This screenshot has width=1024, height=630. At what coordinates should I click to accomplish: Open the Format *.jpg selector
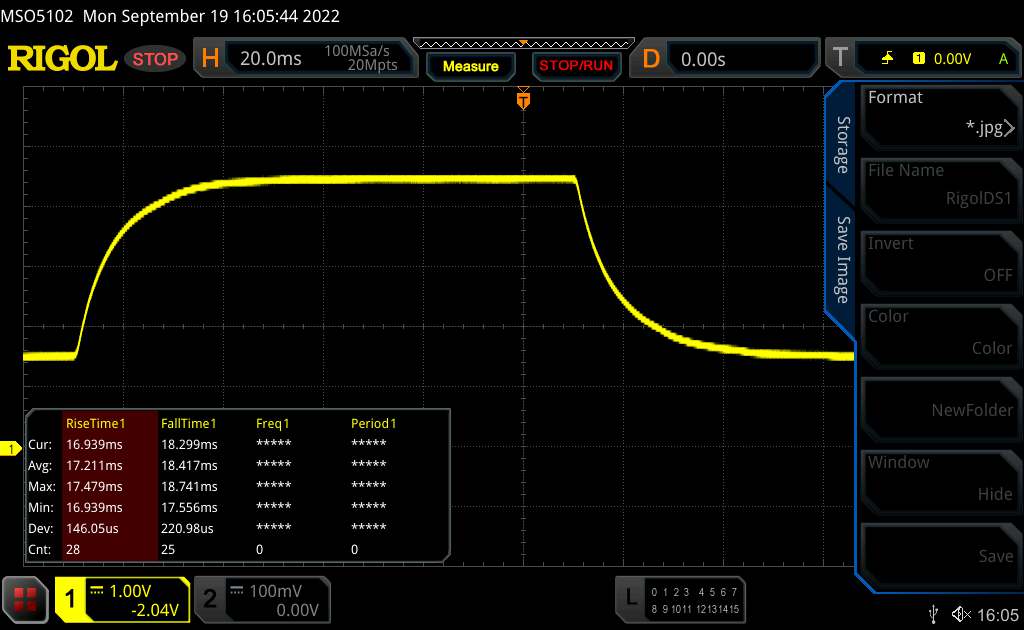(939, 113)
